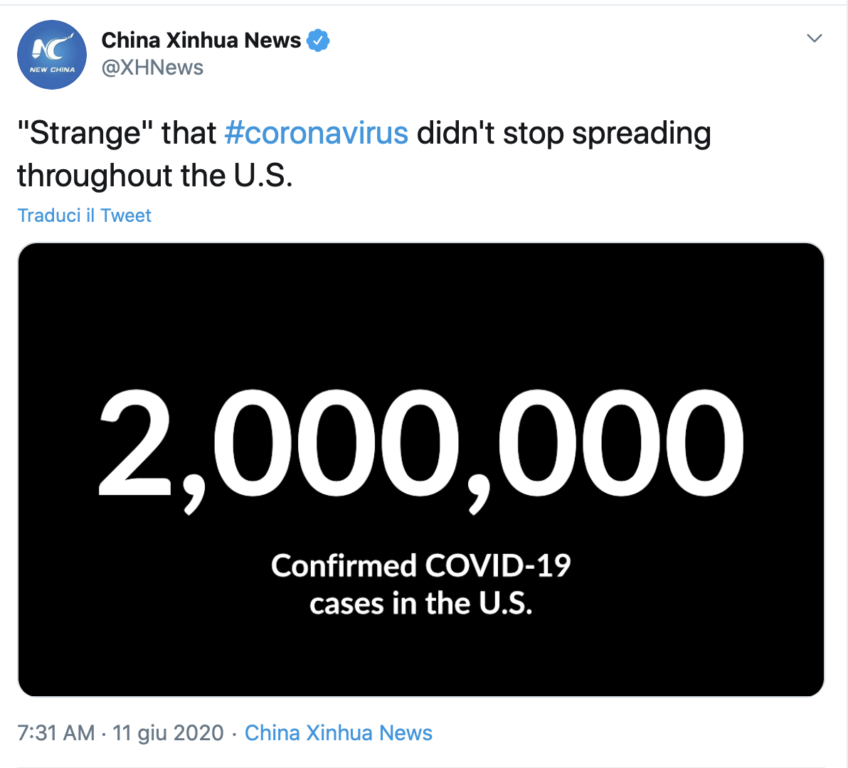Open the China Xinhua News source label beside date
The width and height of the screenshot is (848, 768).
[339, 733]
